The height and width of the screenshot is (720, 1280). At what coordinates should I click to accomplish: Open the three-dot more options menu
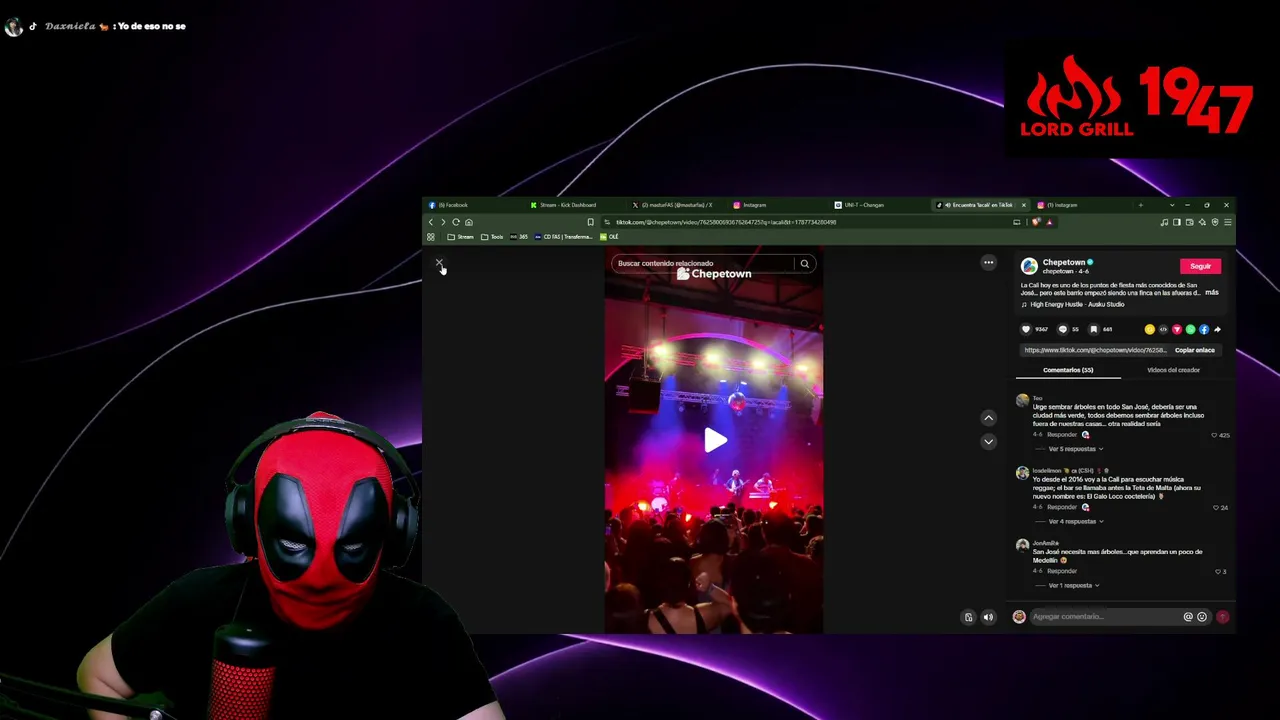(x=988, y=263)
